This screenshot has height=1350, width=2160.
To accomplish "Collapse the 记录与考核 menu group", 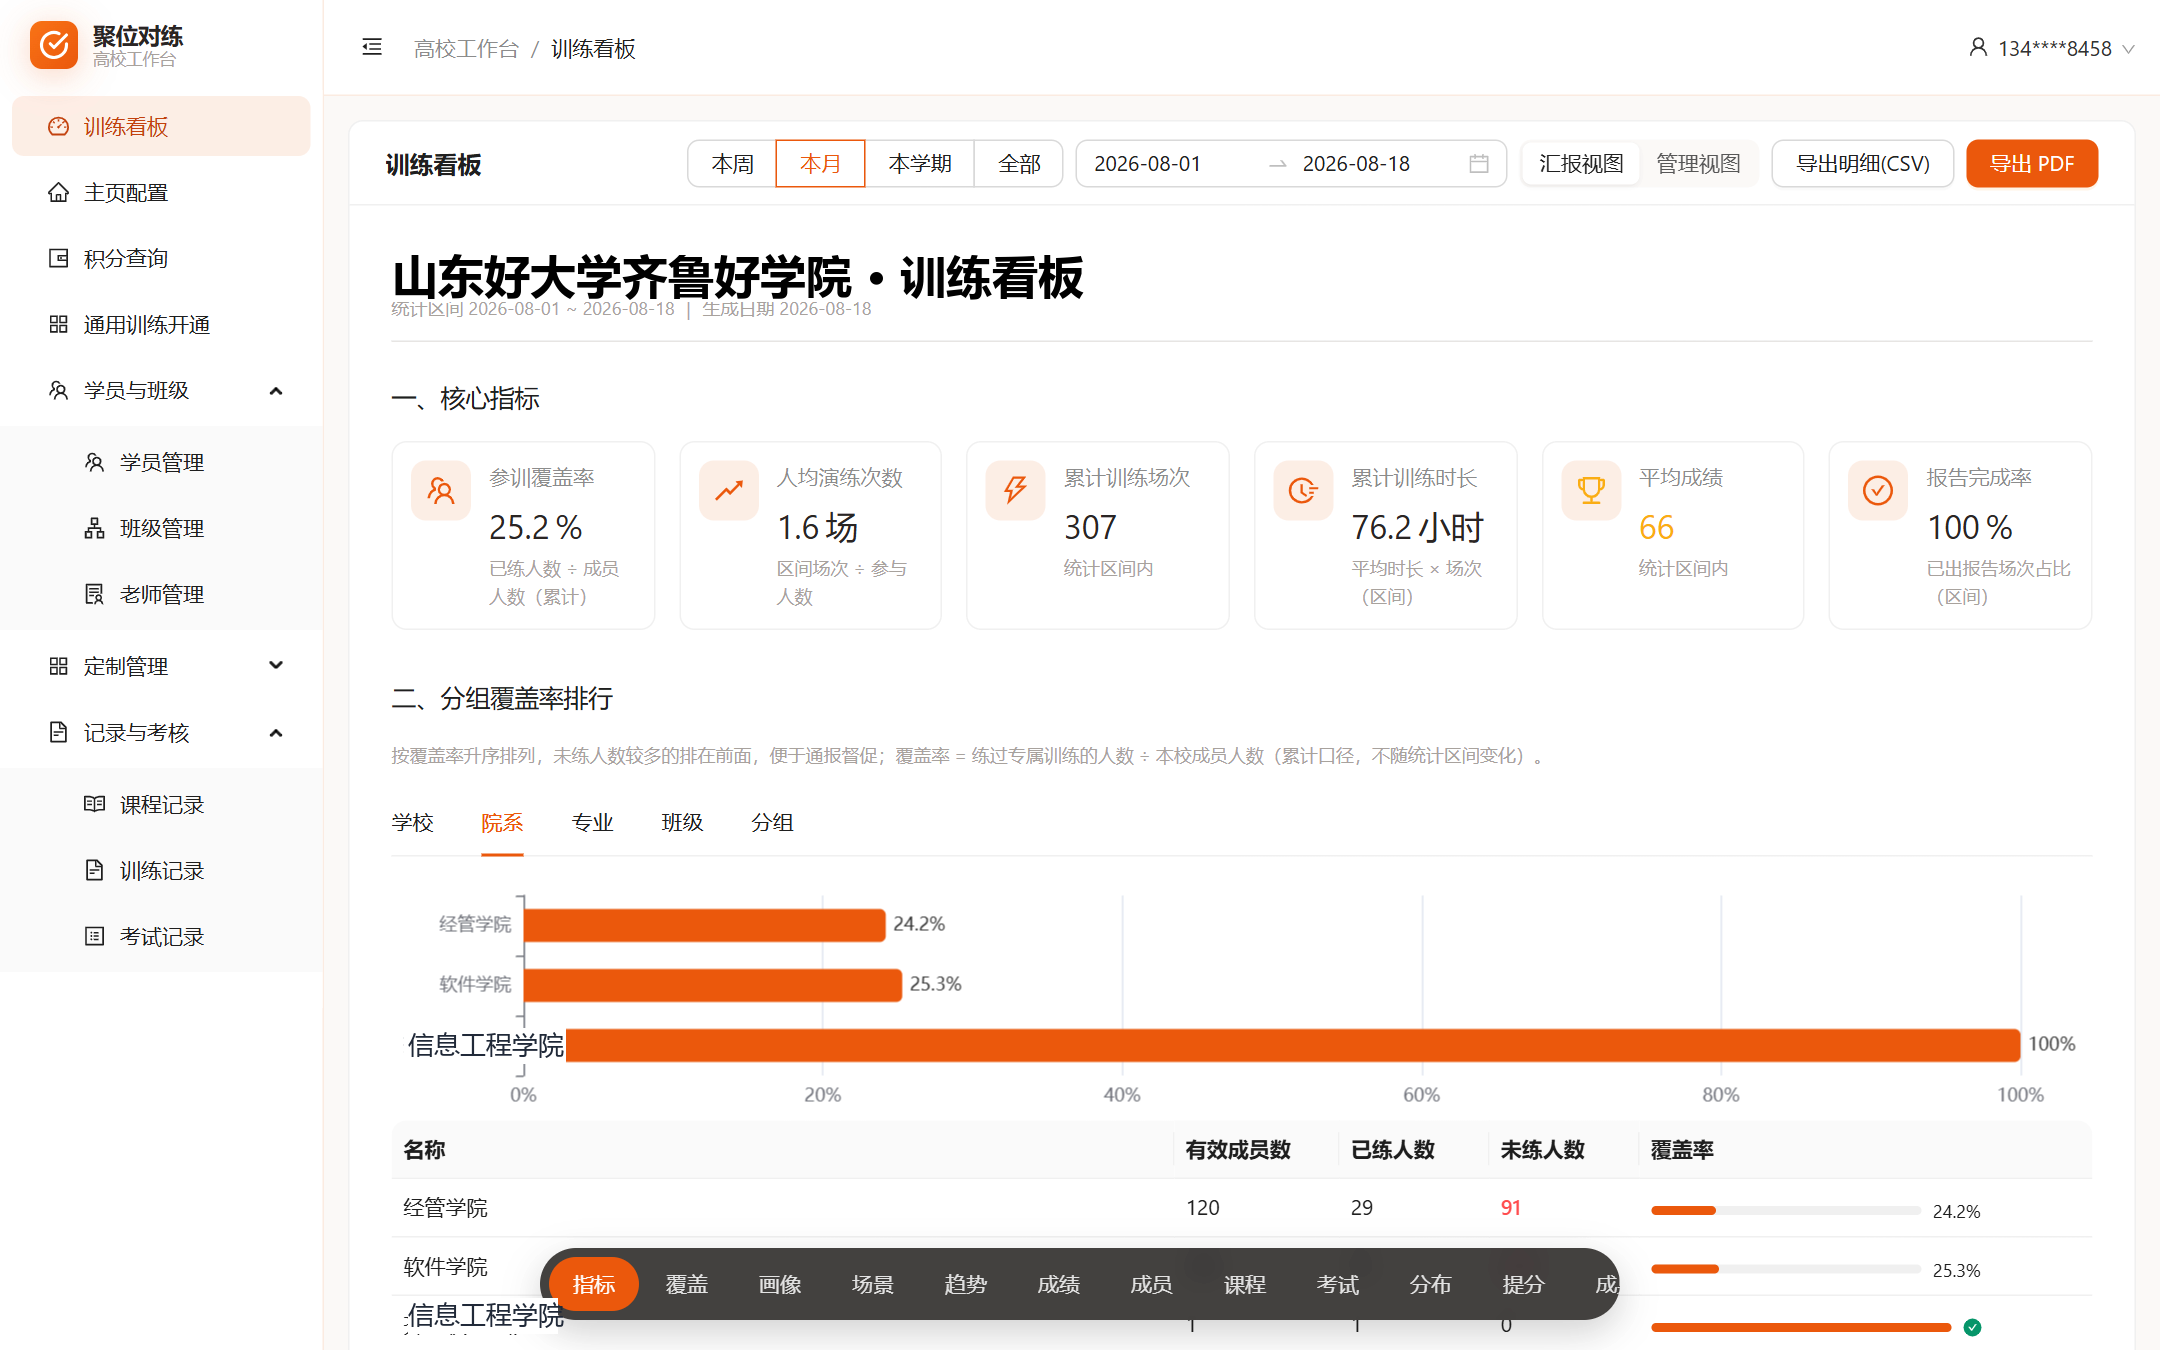I will point(161,733).
